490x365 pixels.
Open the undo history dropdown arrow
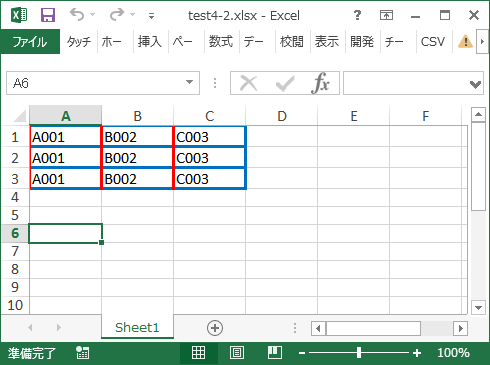93,15
